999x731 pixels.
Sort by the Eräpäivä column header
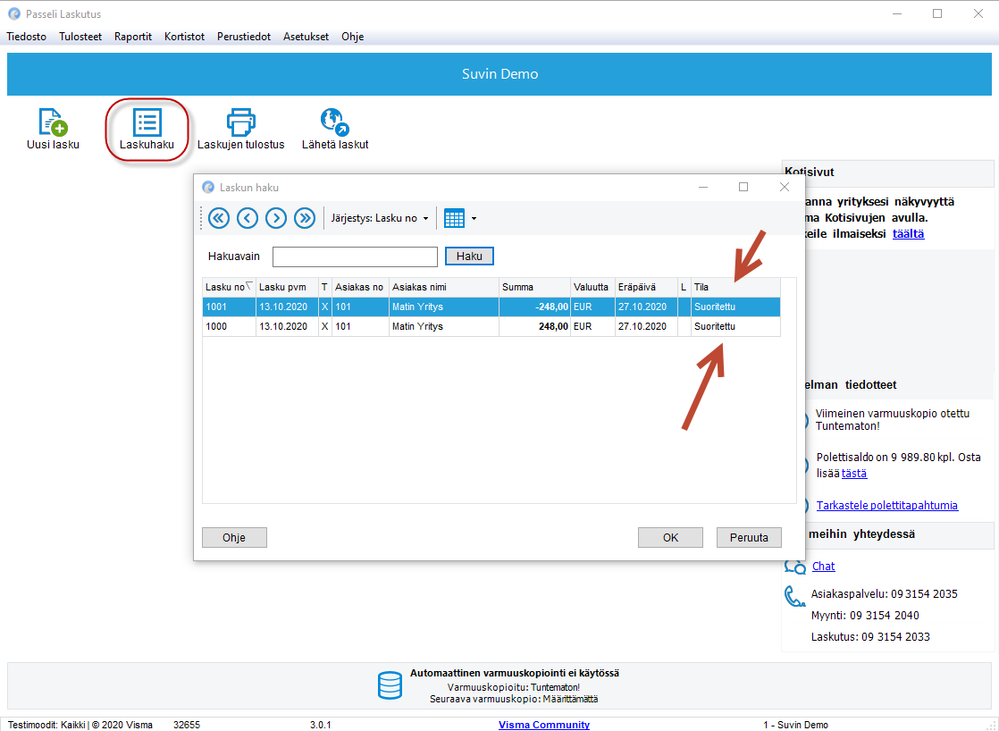(646, 287)
